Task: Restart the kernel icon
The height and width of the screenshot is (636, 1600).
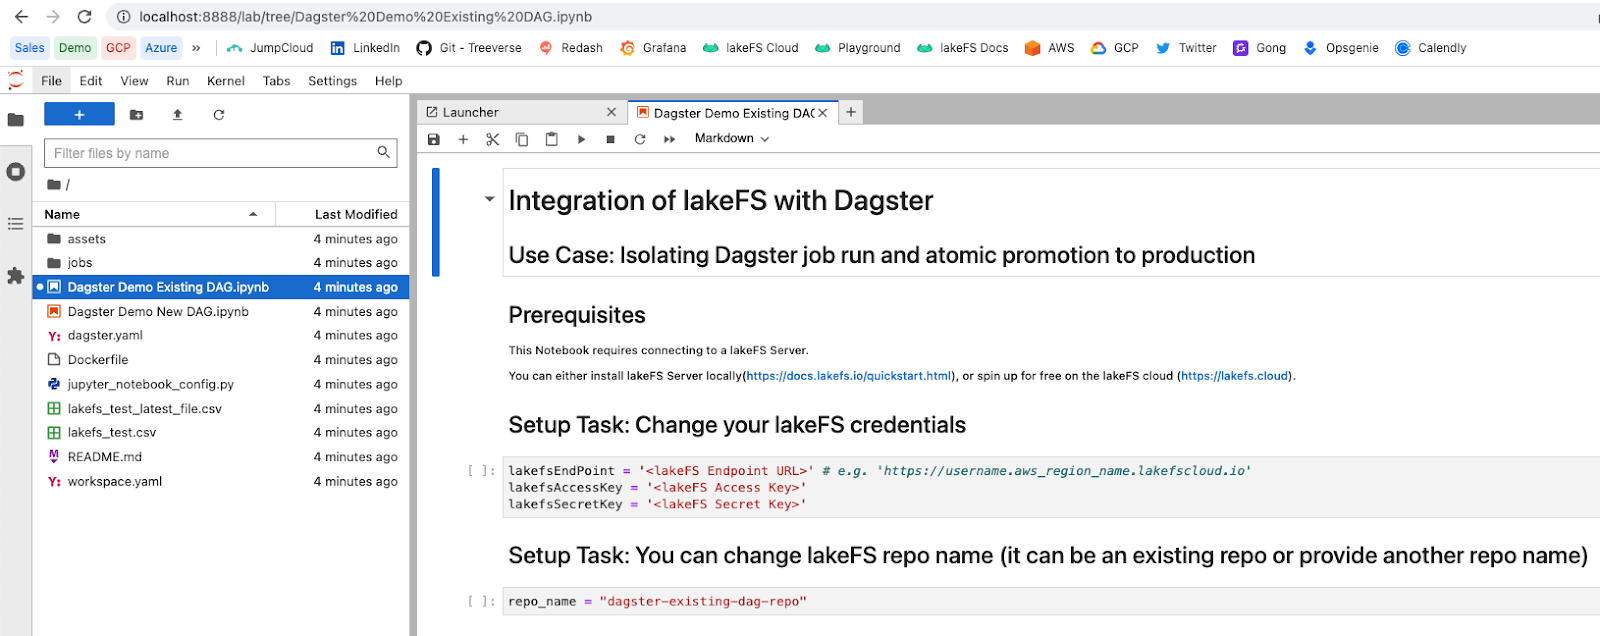Action: tap(640, 139)
